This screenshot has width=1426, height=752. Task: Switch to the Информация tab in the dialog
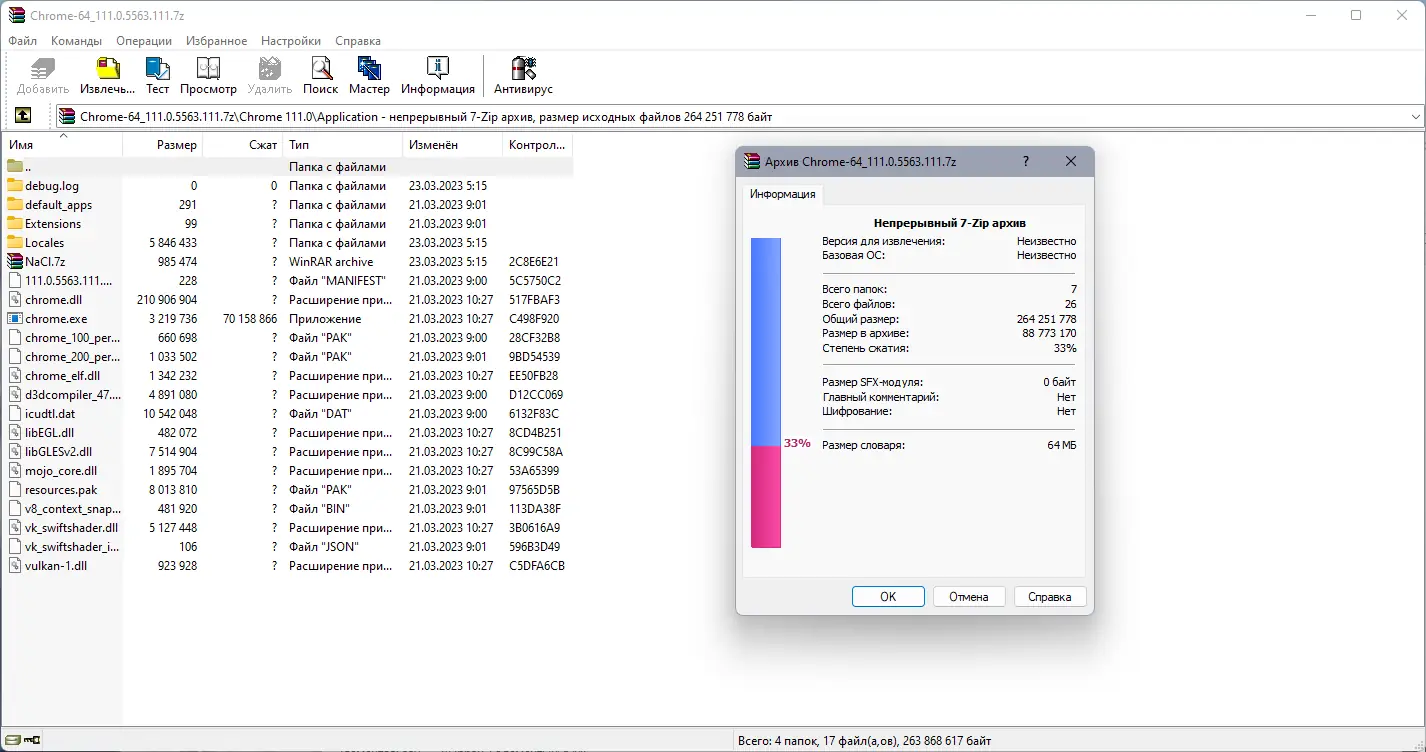782,196
